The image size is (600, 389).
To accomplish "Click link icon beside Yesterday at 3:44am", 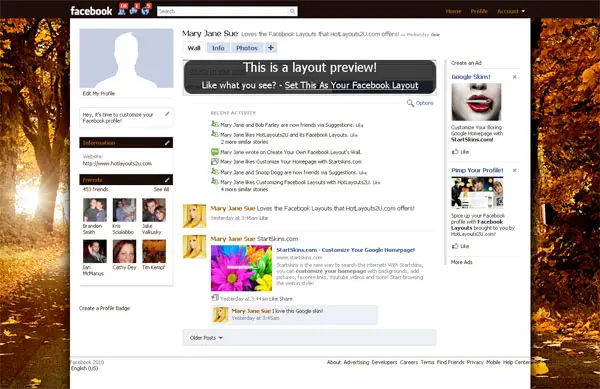I will point(215,298).
